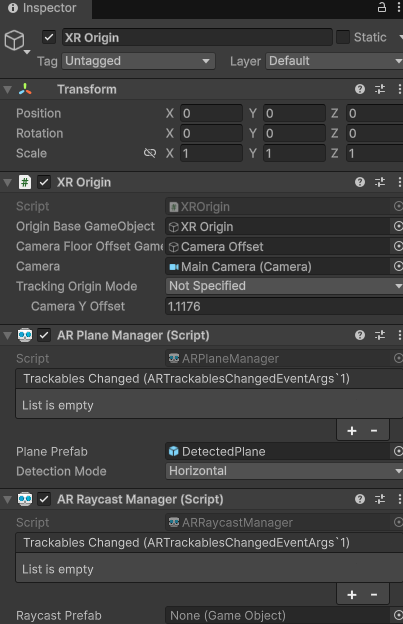
Task: Enable the Static checkbox
Action: (343, 37)
